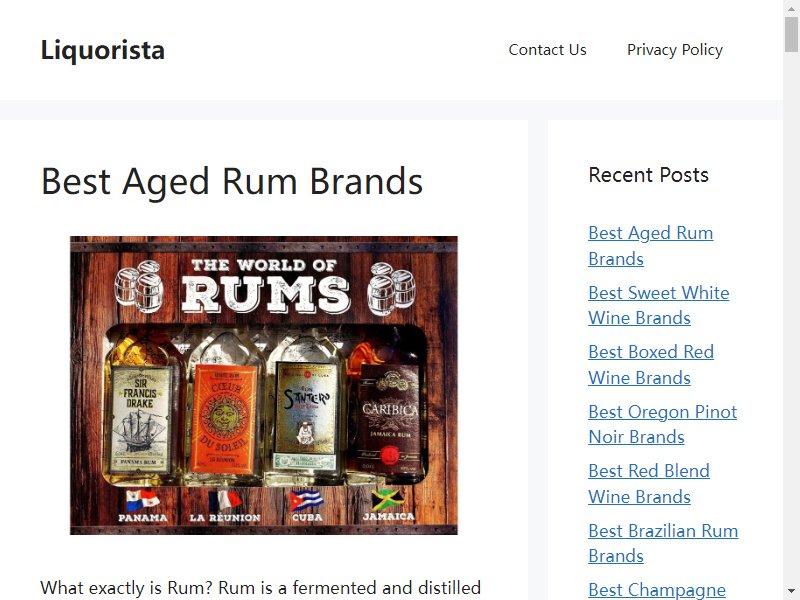The image size is (800, 600).
Task: Open the Best Champagne post link
Action: click(657, 590)
